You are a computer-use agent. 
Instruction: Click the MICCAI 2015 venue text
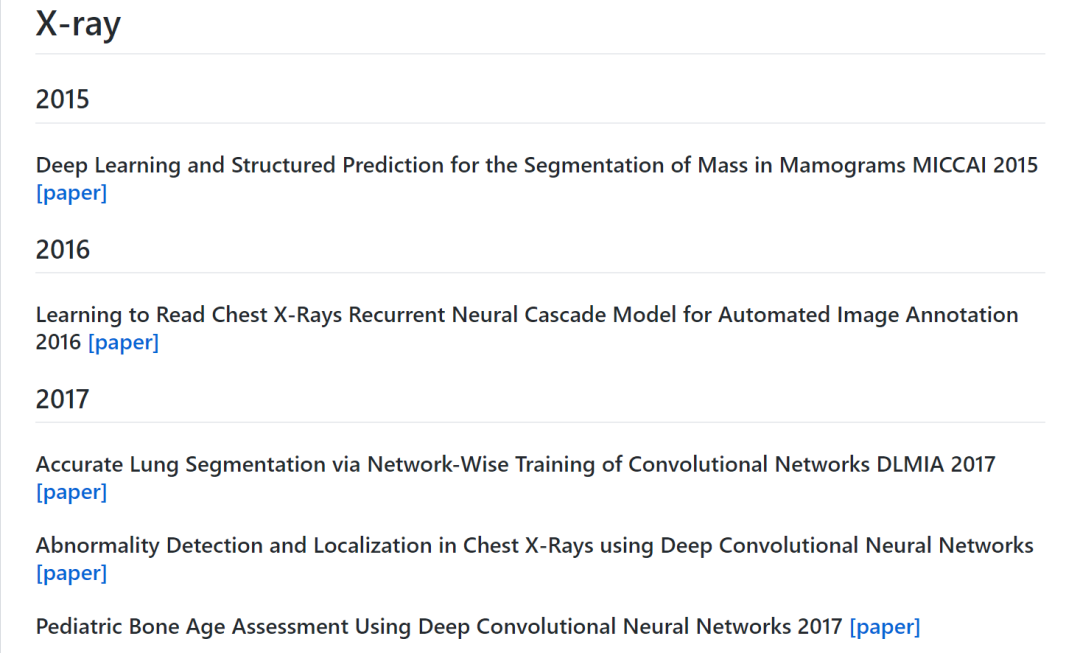(975, 165)
